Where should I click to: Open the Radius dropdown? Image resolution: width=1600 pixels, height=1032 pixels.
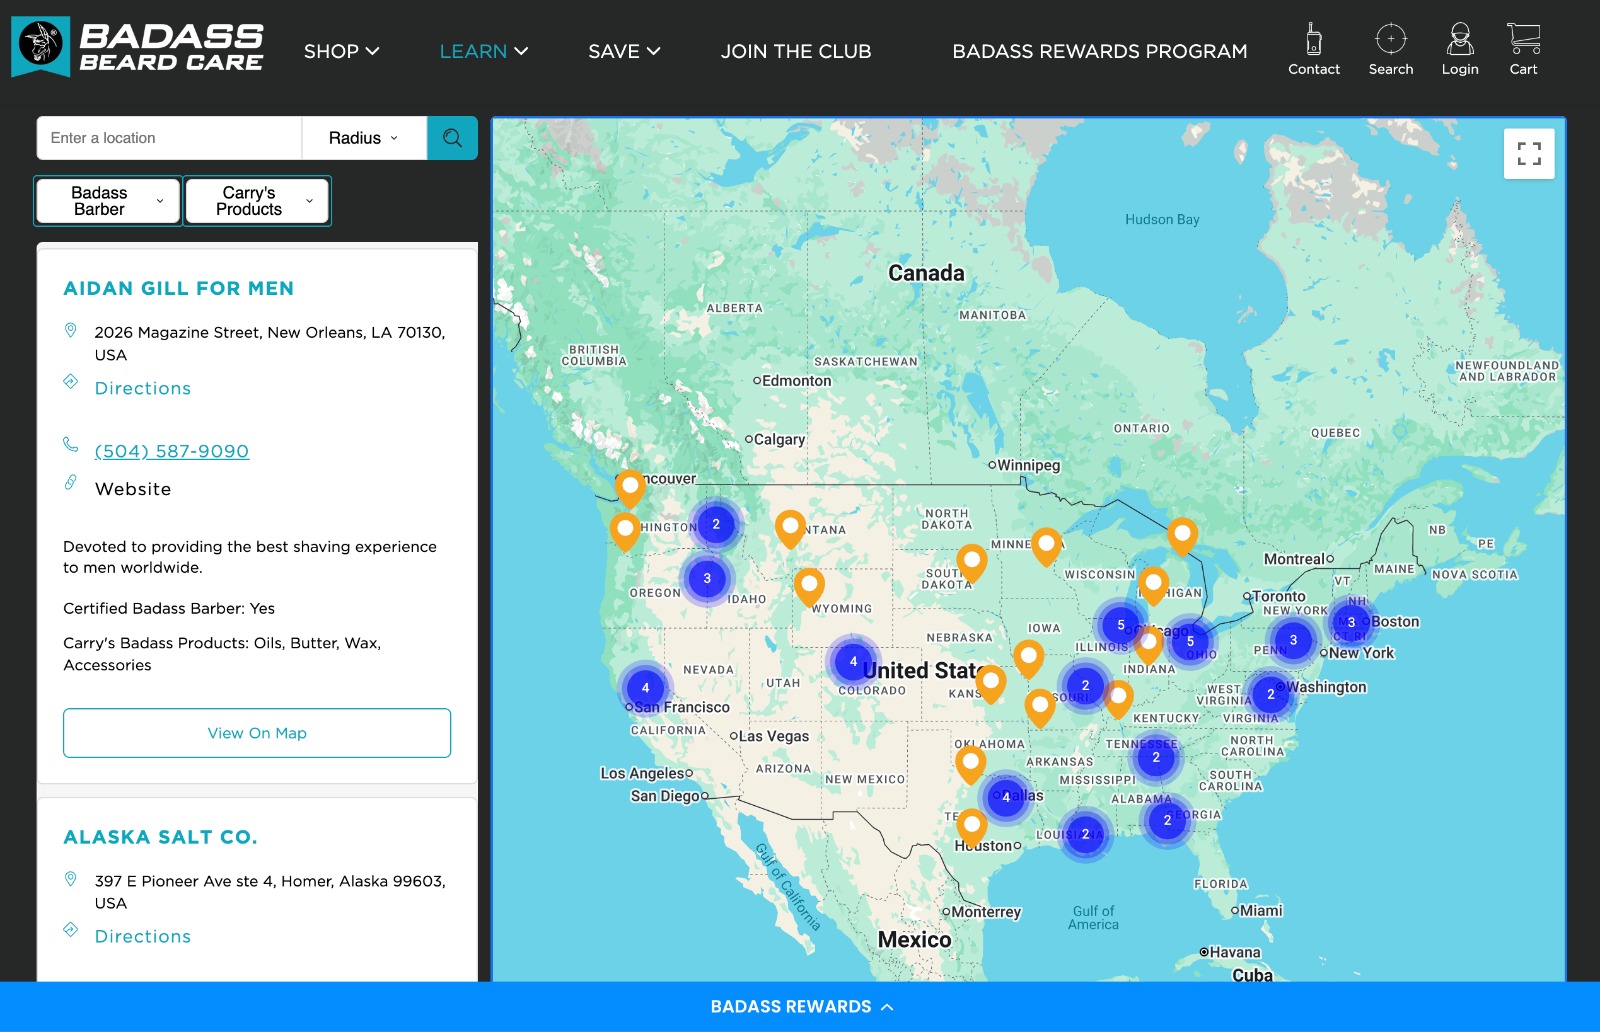click(x=364, y=138)
